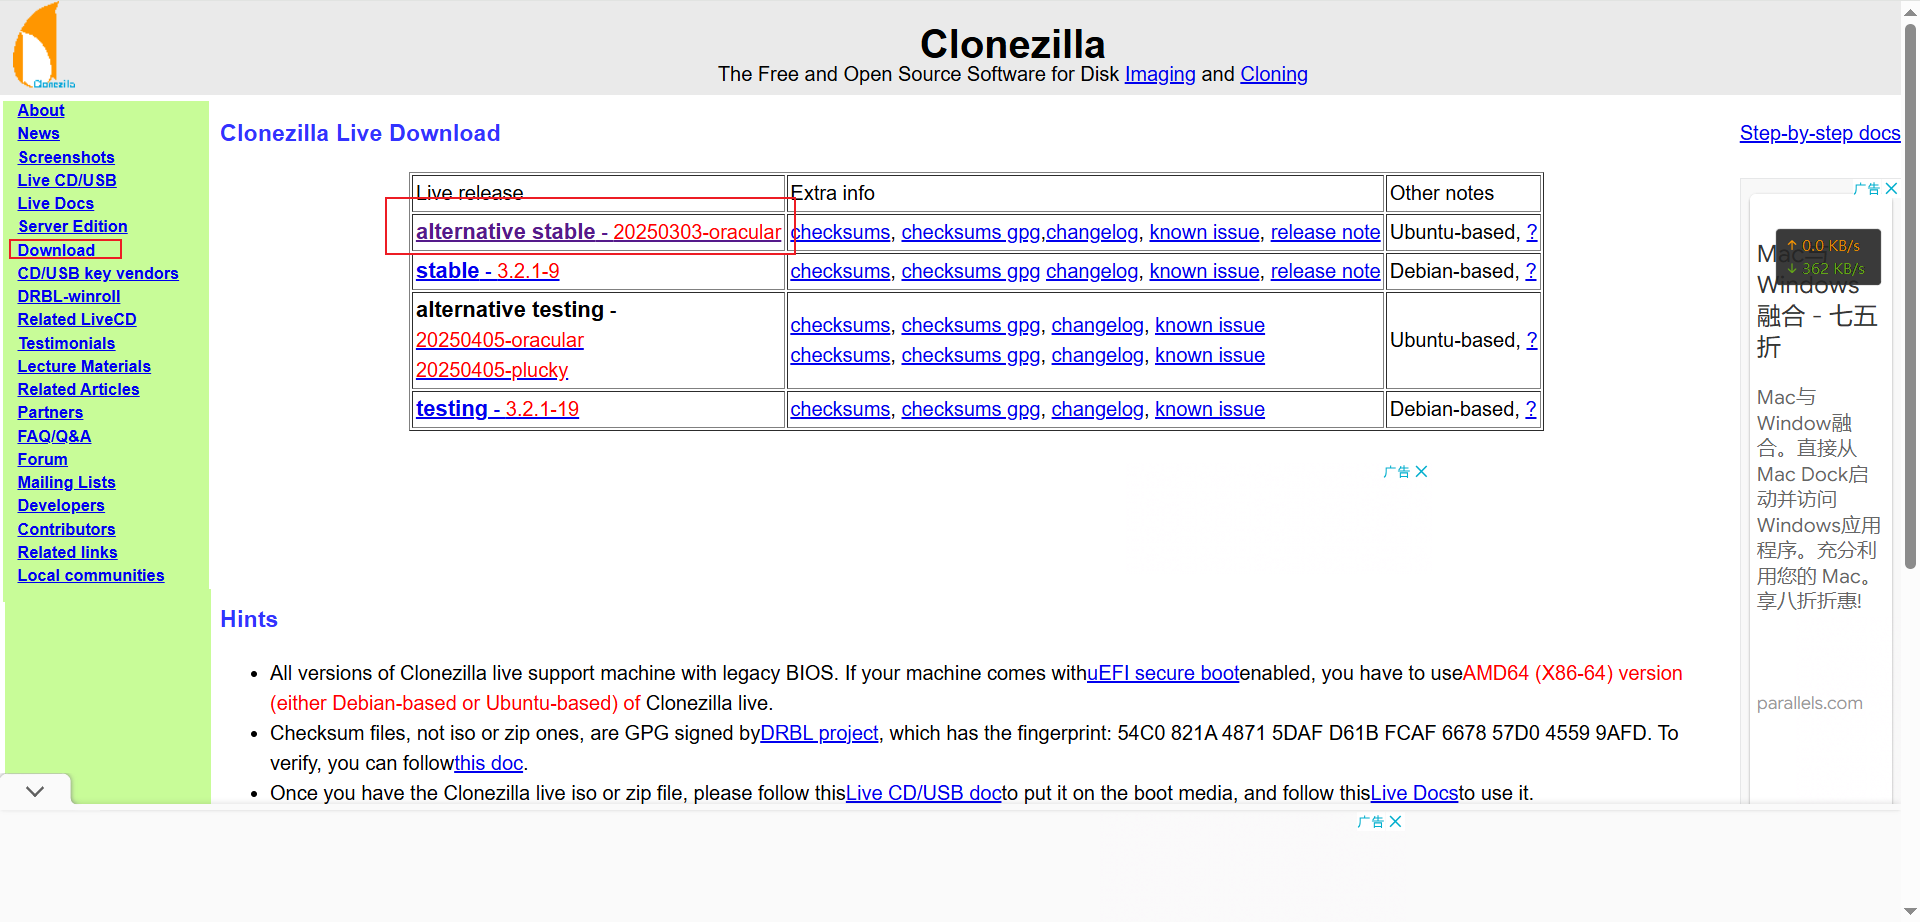This screenshot has height=922, width=1920.
Task: Open Live CD/USB doc link in Hints
Action: pos(924,793)
